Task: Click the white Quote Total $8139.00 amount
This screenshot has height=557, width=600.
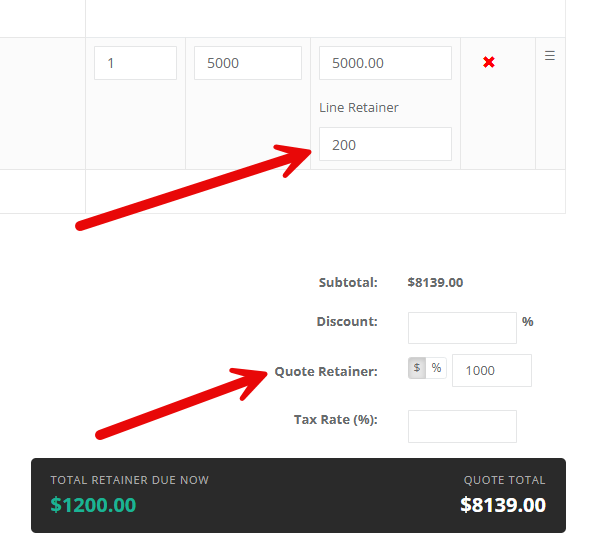Action: pyautogui.click(x=503, y=505)
